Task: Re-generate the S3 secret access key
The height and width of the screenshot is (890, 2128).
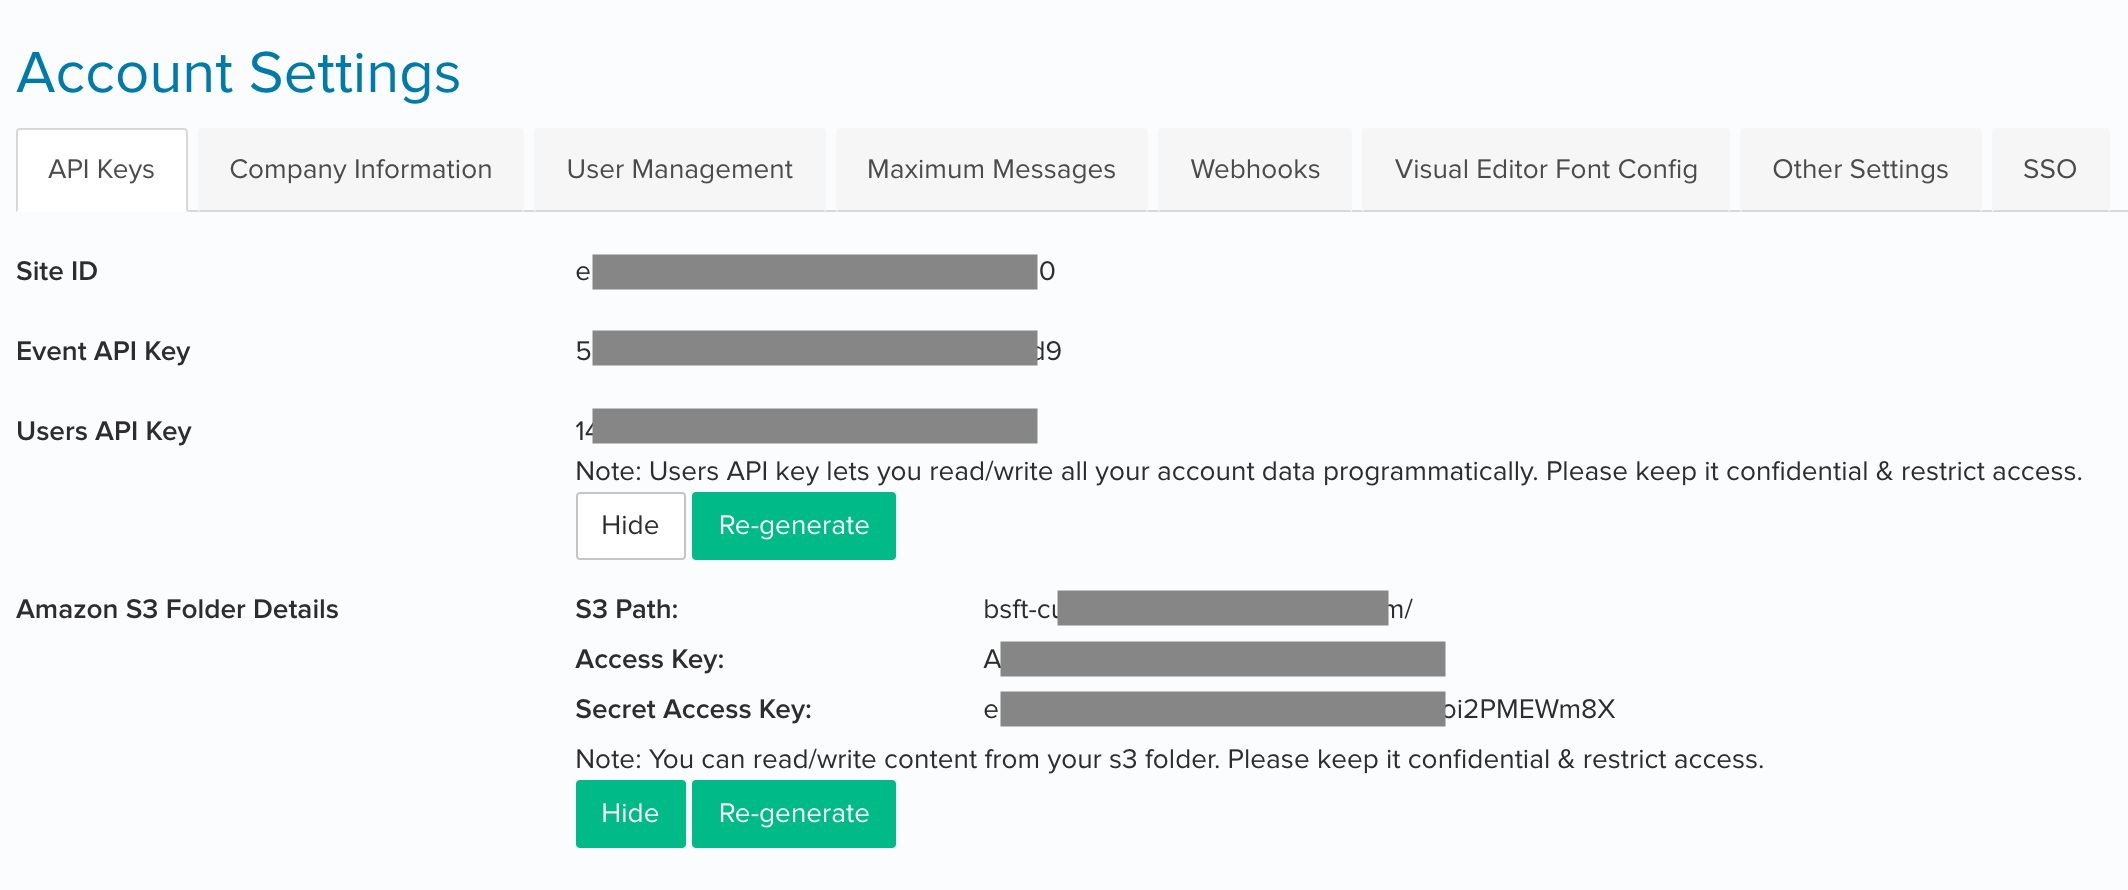Action: coord(793,813)
